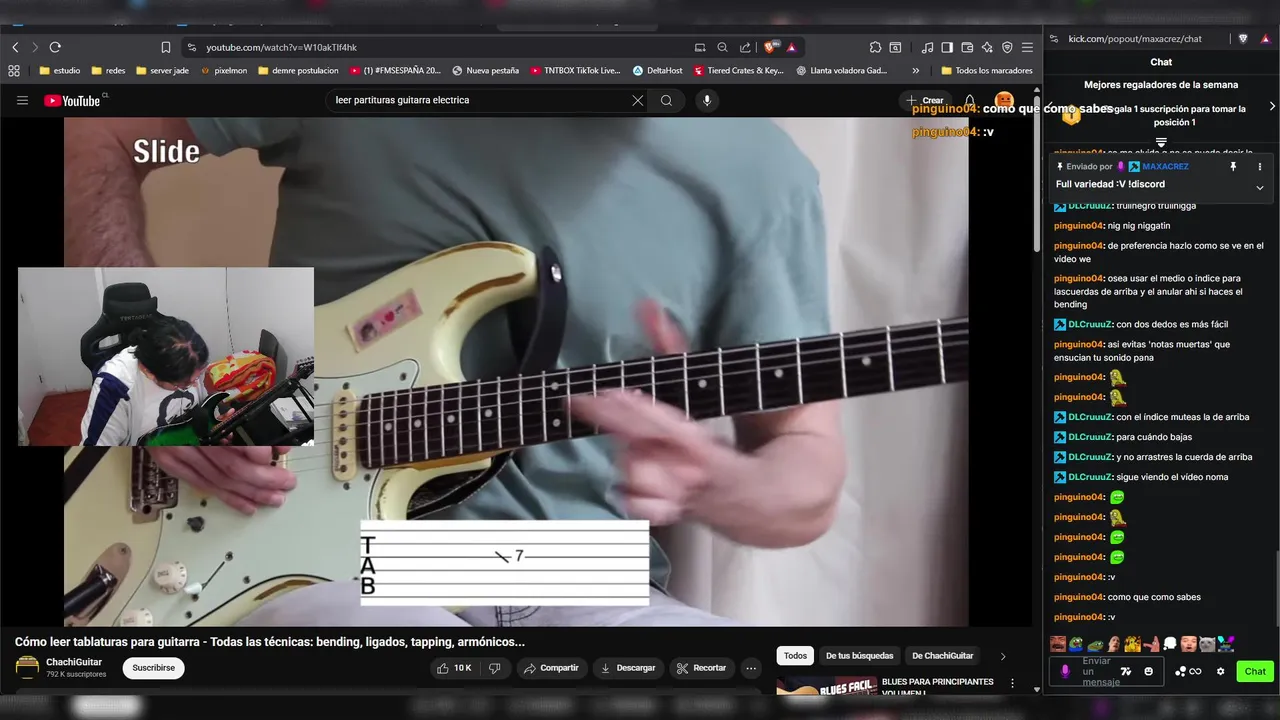The image size is (1280, 720).
Task: Open the DeltaHost bookmark
Action: click(658, 71)
